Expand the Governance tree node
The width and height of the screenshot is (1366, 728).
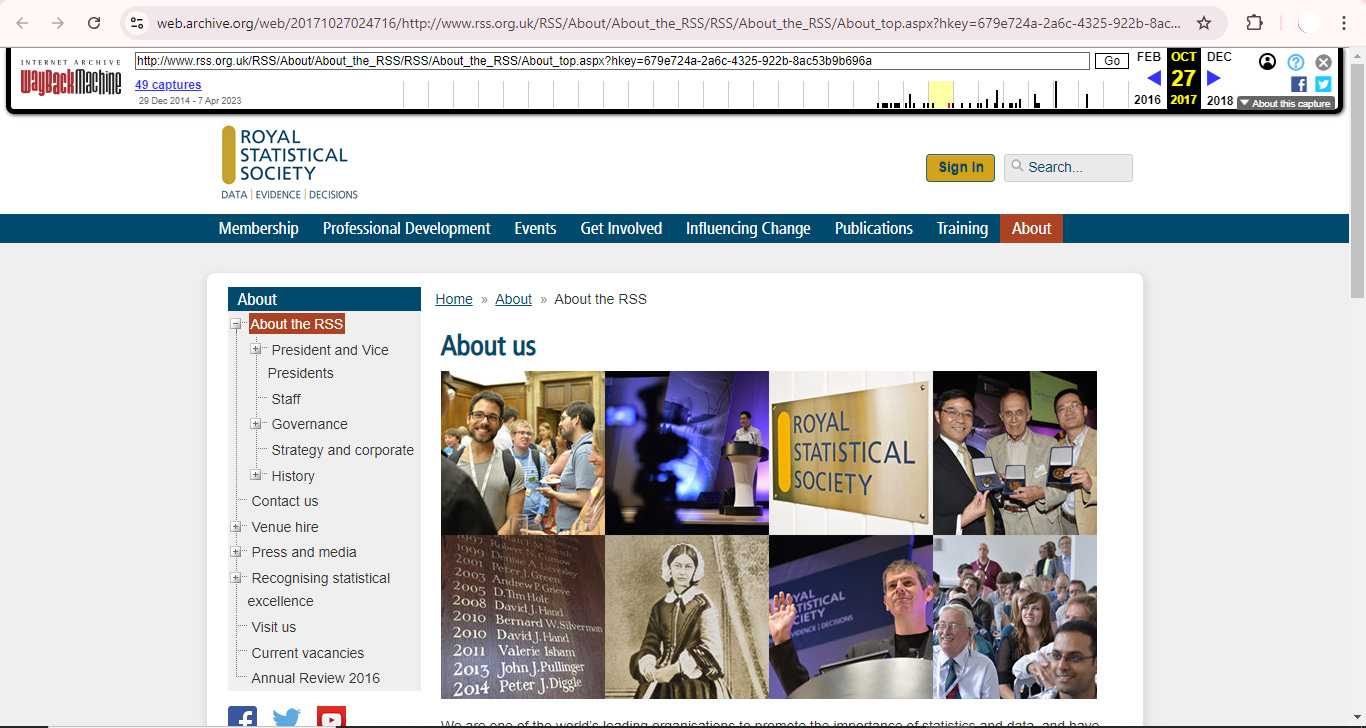pos(256,424)
